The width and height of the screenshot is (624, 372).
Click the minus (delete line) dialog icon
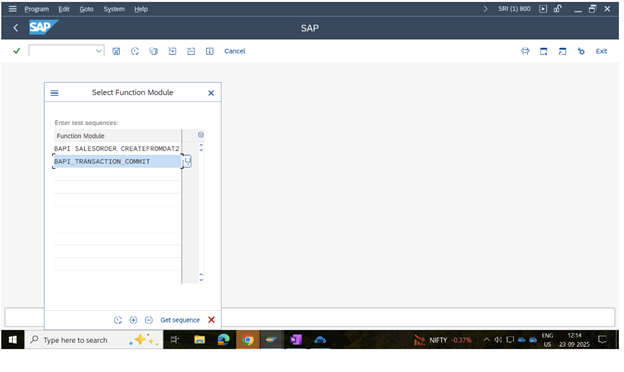click(x=149, y=320)
